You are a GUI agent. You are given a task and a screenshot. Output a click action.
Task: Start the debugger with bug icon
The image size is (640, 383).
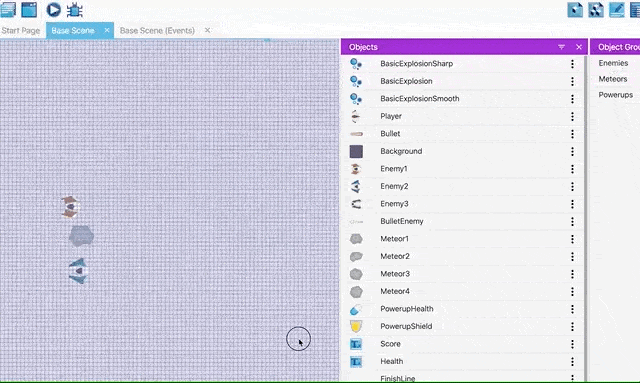(x=75, y=9)
